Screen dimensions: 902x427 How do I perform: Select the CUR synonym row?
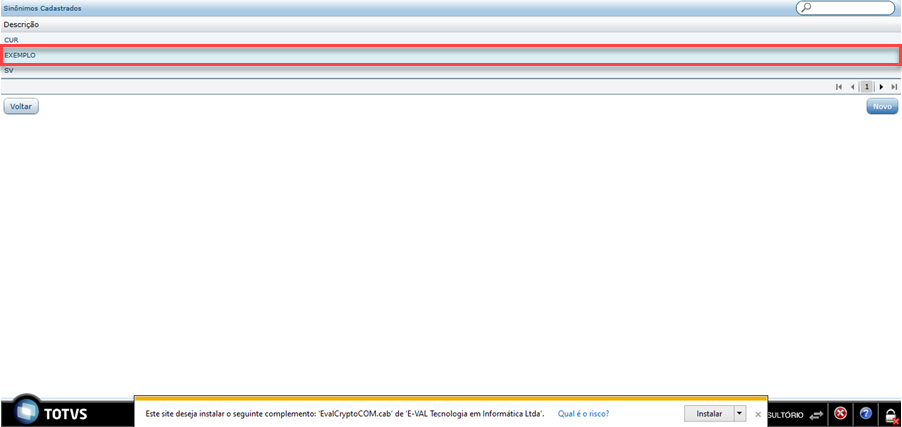click(x=450, y=40)
